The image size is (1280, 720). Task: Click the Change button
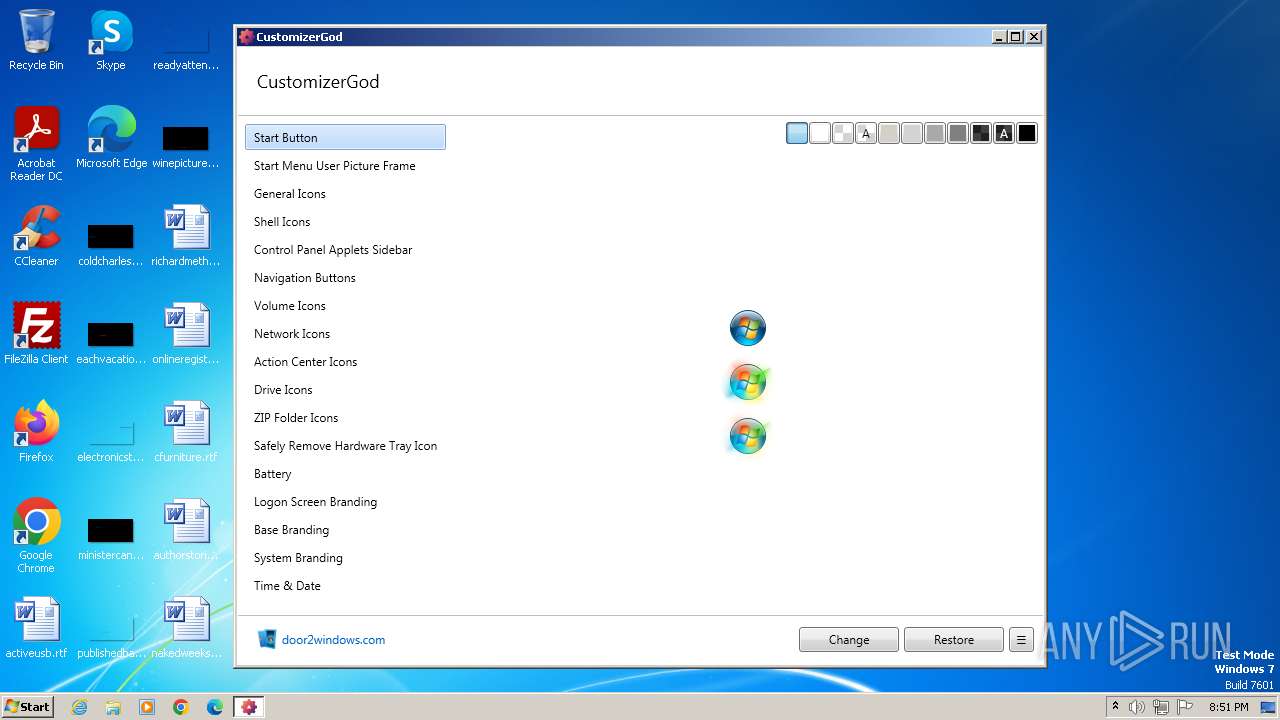point(849,640)
